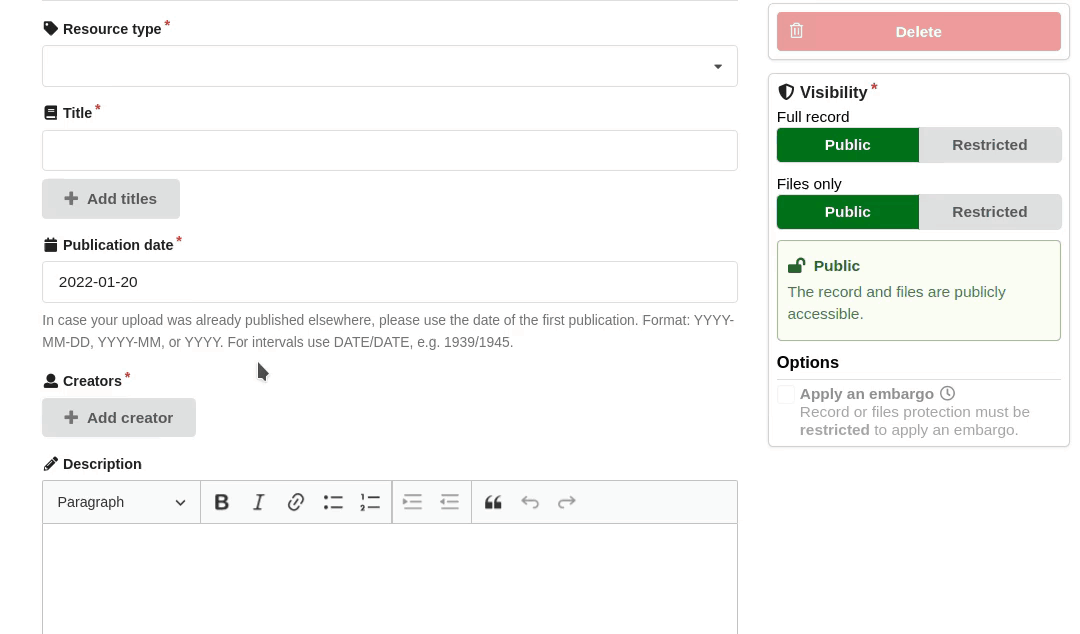Click inside the Description text area

390,579
